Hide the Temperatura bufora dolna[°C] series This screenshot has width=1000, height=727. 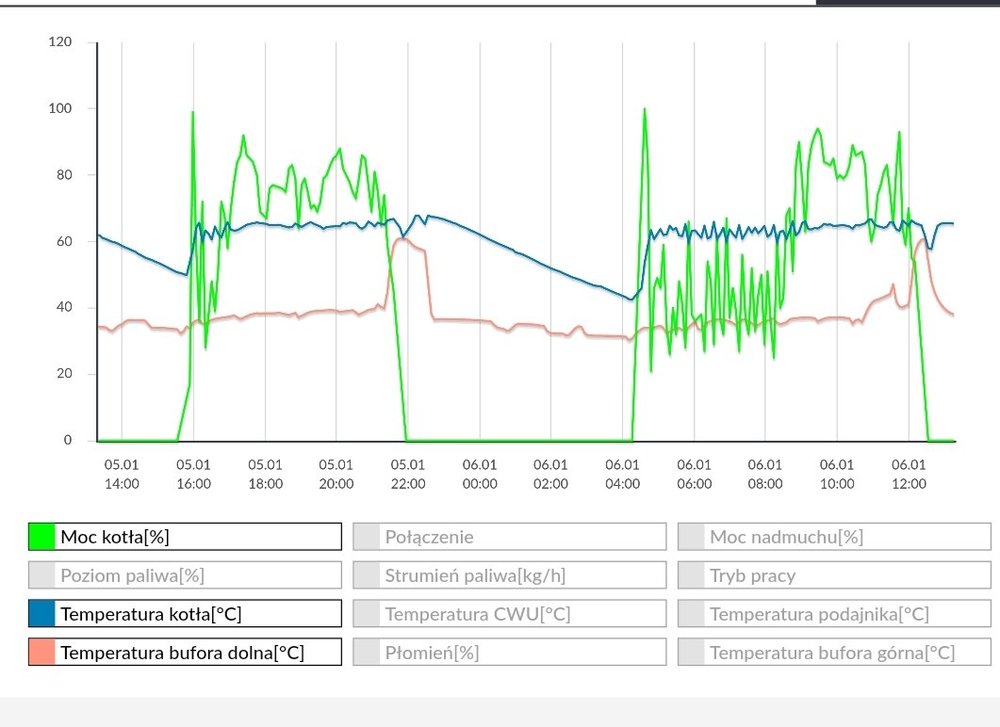click(x=185, y=653)
